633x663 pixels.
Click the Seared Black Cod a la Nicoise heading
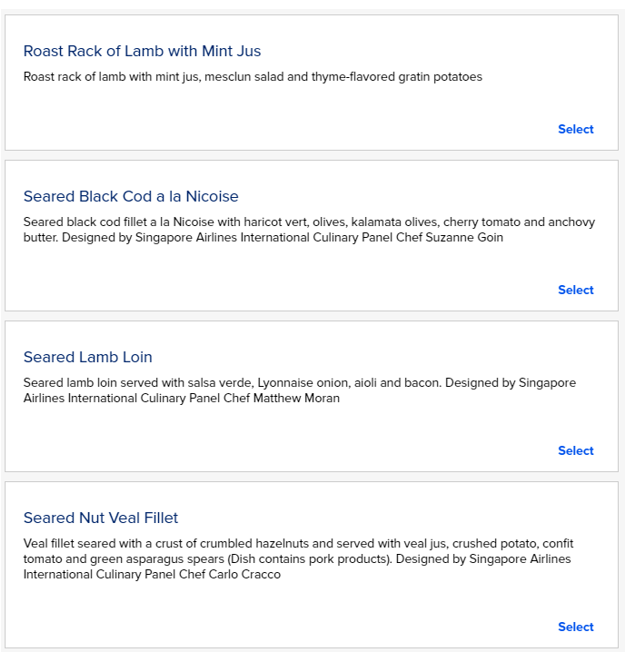pyautogui.click(x=131, y=197)
